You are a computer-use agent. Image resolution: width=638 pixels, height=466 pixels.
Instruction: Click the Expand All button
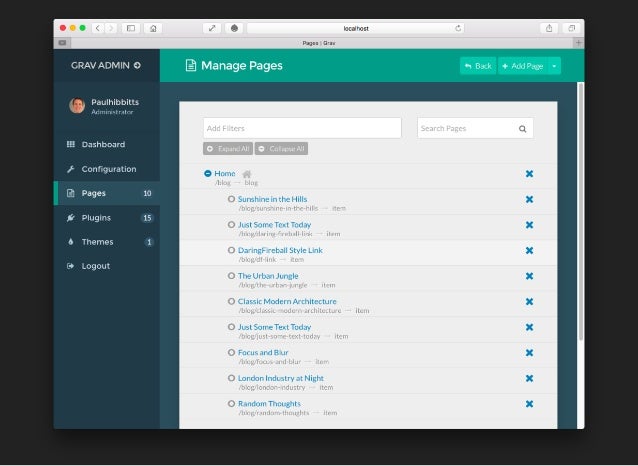[x=228, y=149]
